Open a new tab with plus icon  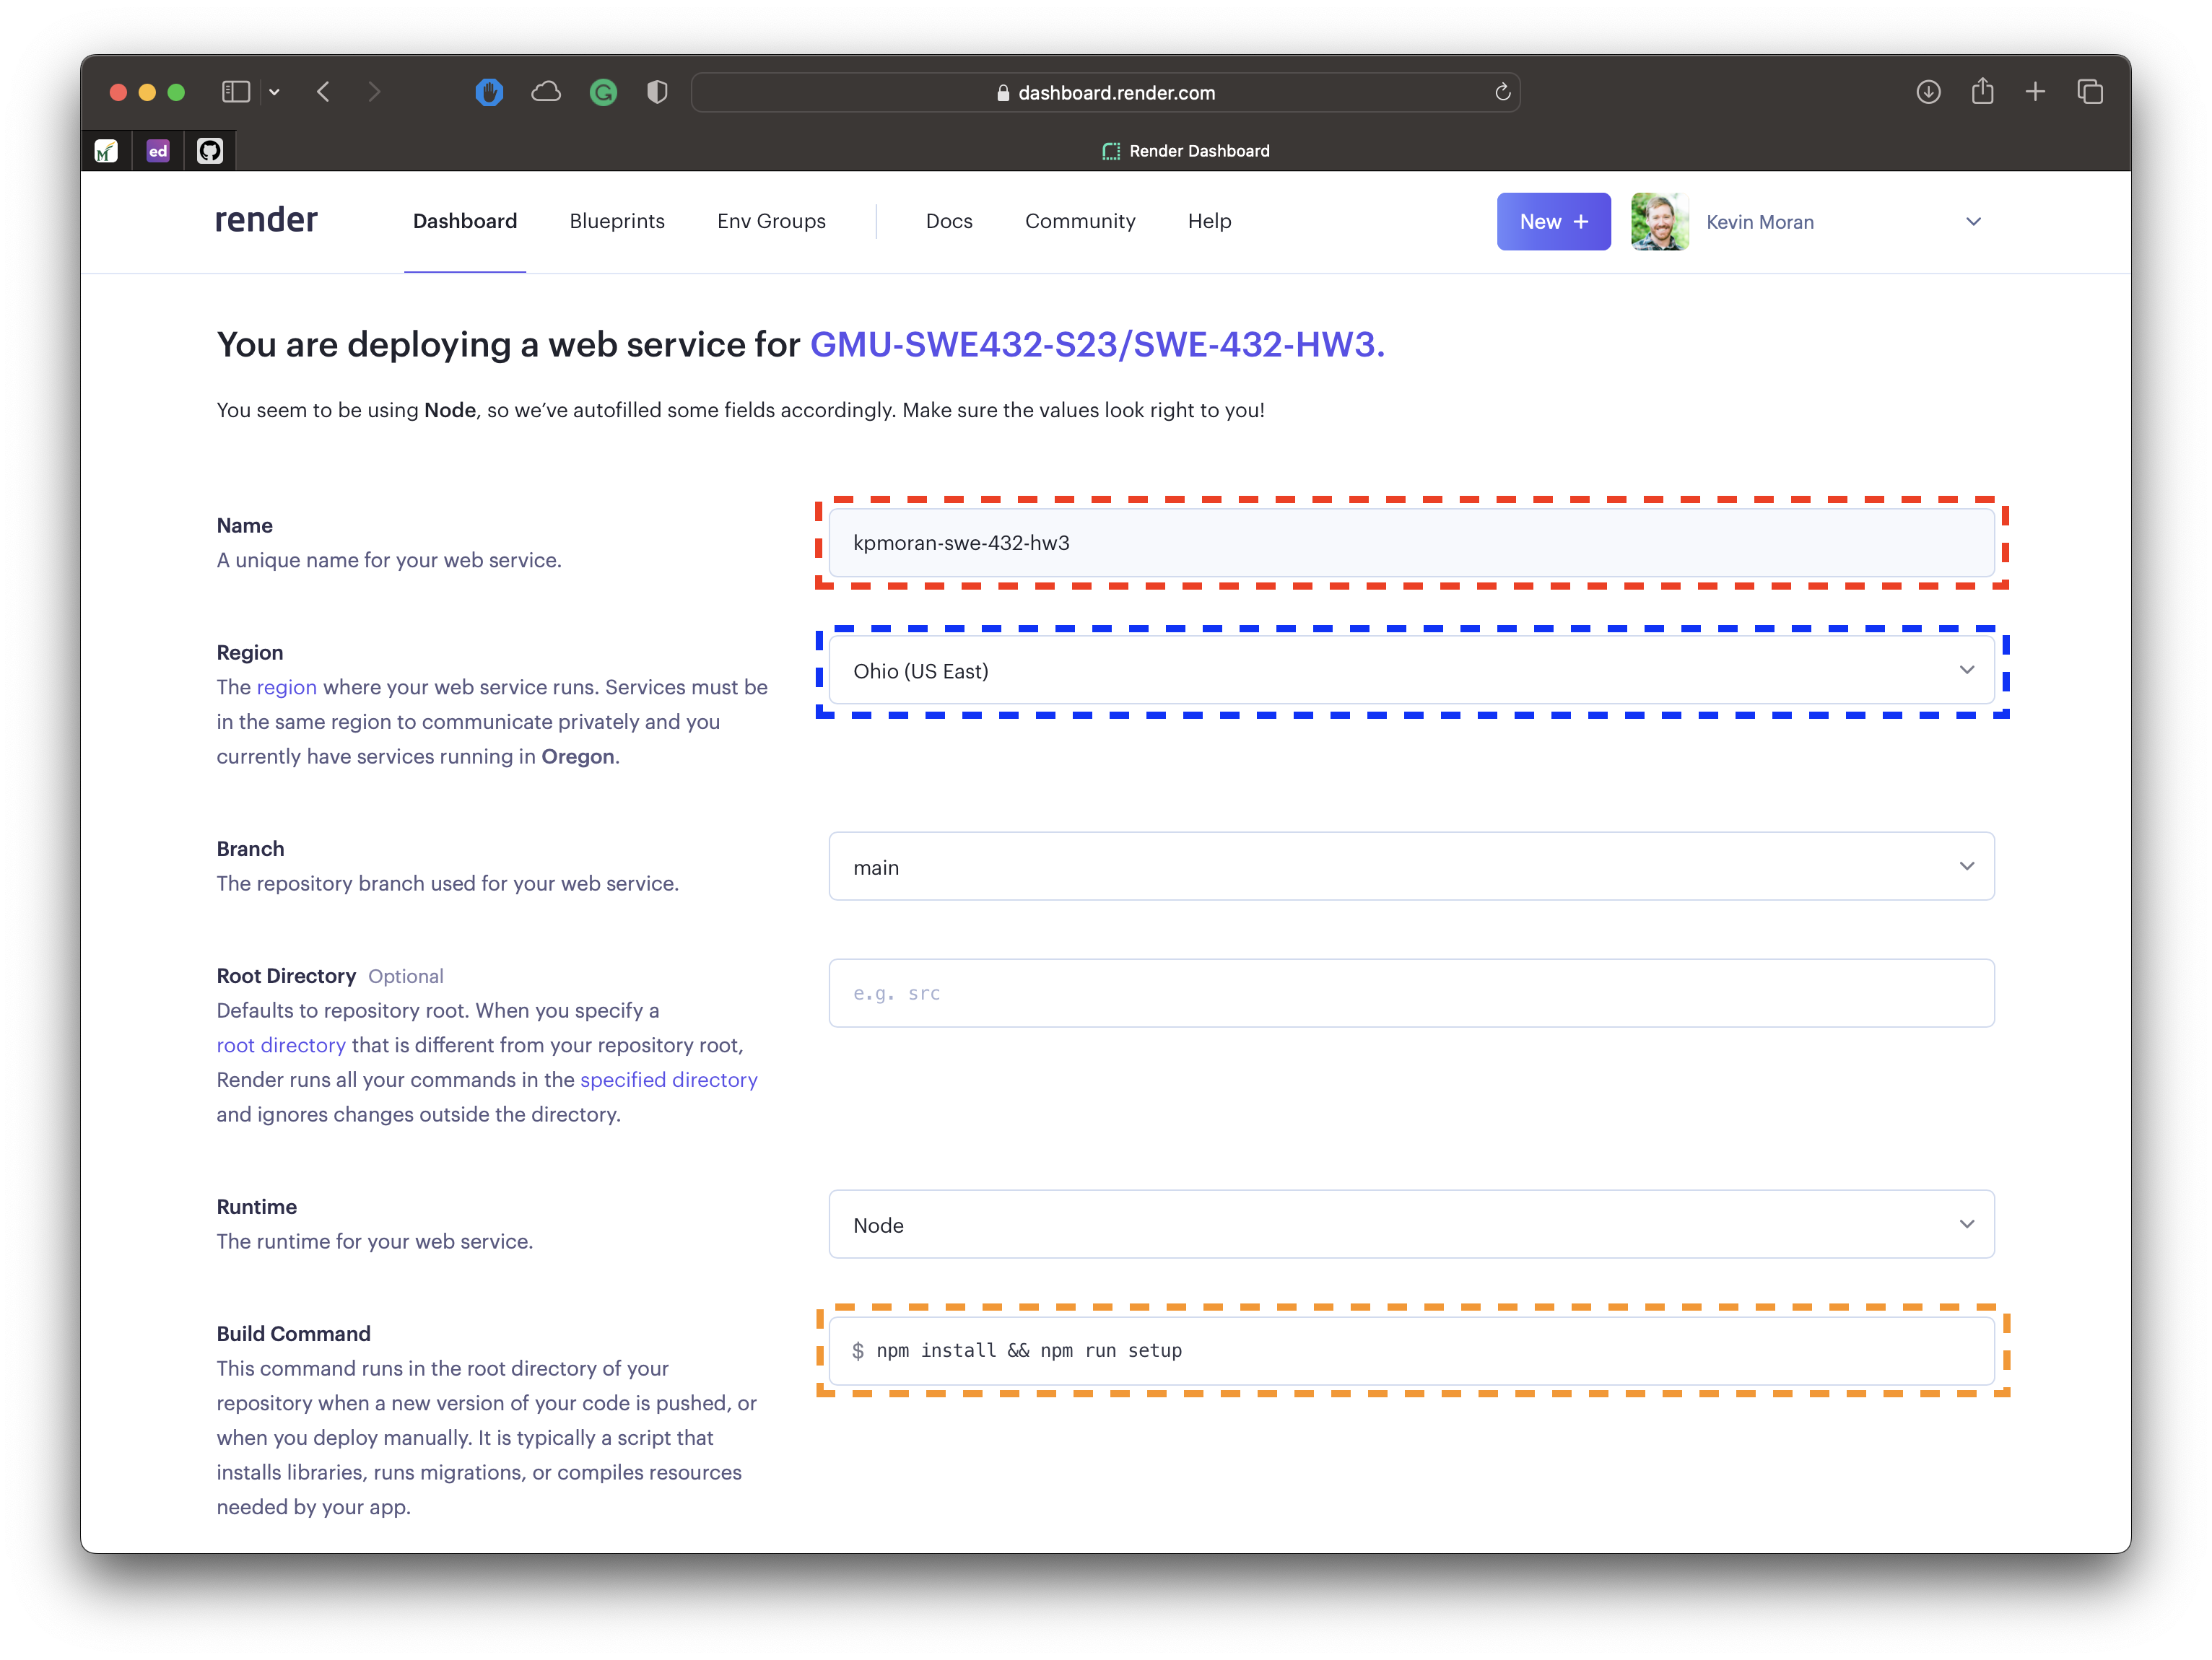pyautogui.click(x=2035, y=92)
